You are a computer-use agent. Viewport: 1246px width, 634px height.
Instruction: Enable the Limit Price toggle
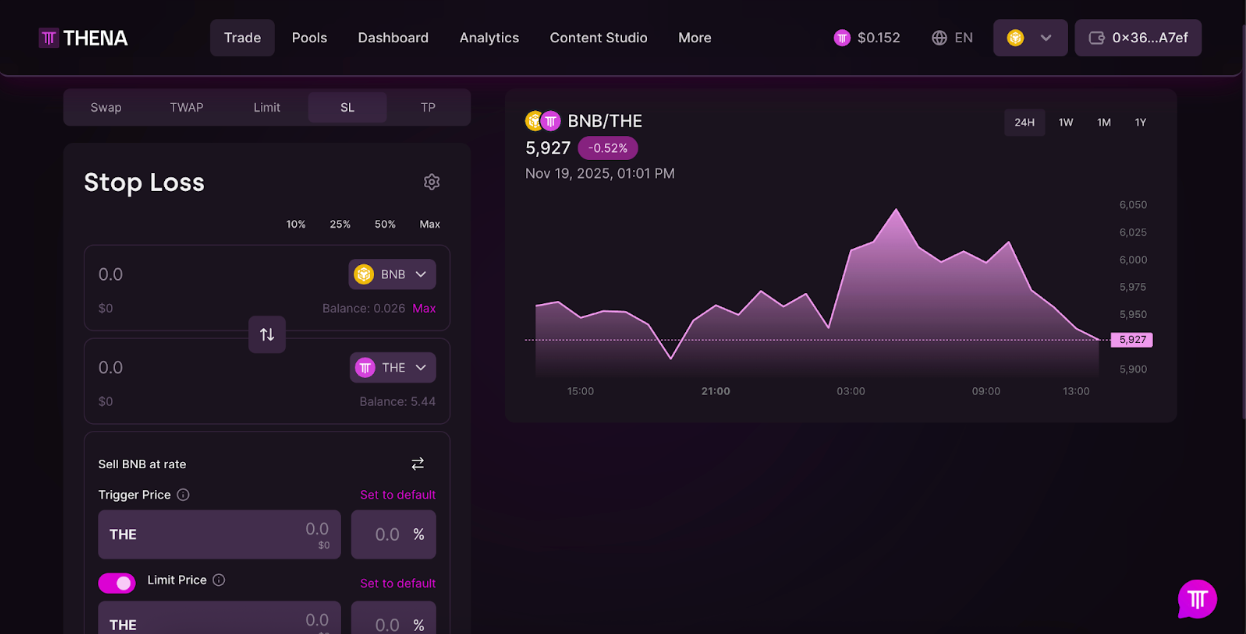pos(117,582)
